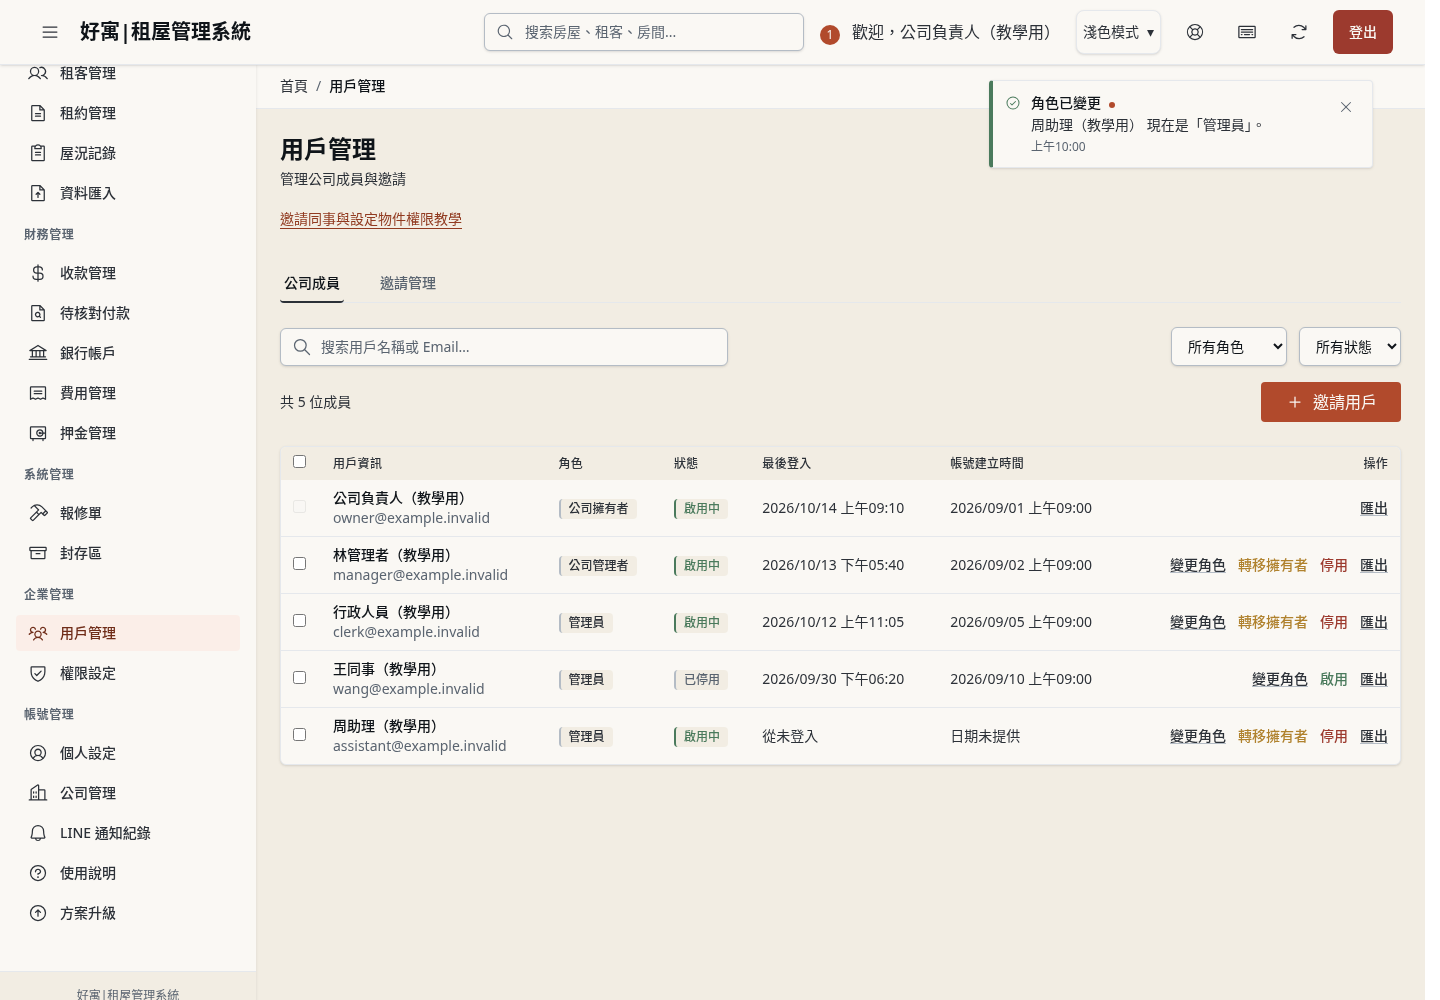Open 使用說明 via its question mark icon
The height and width of the screenshot is (1000, 1440).
(38, 873)
